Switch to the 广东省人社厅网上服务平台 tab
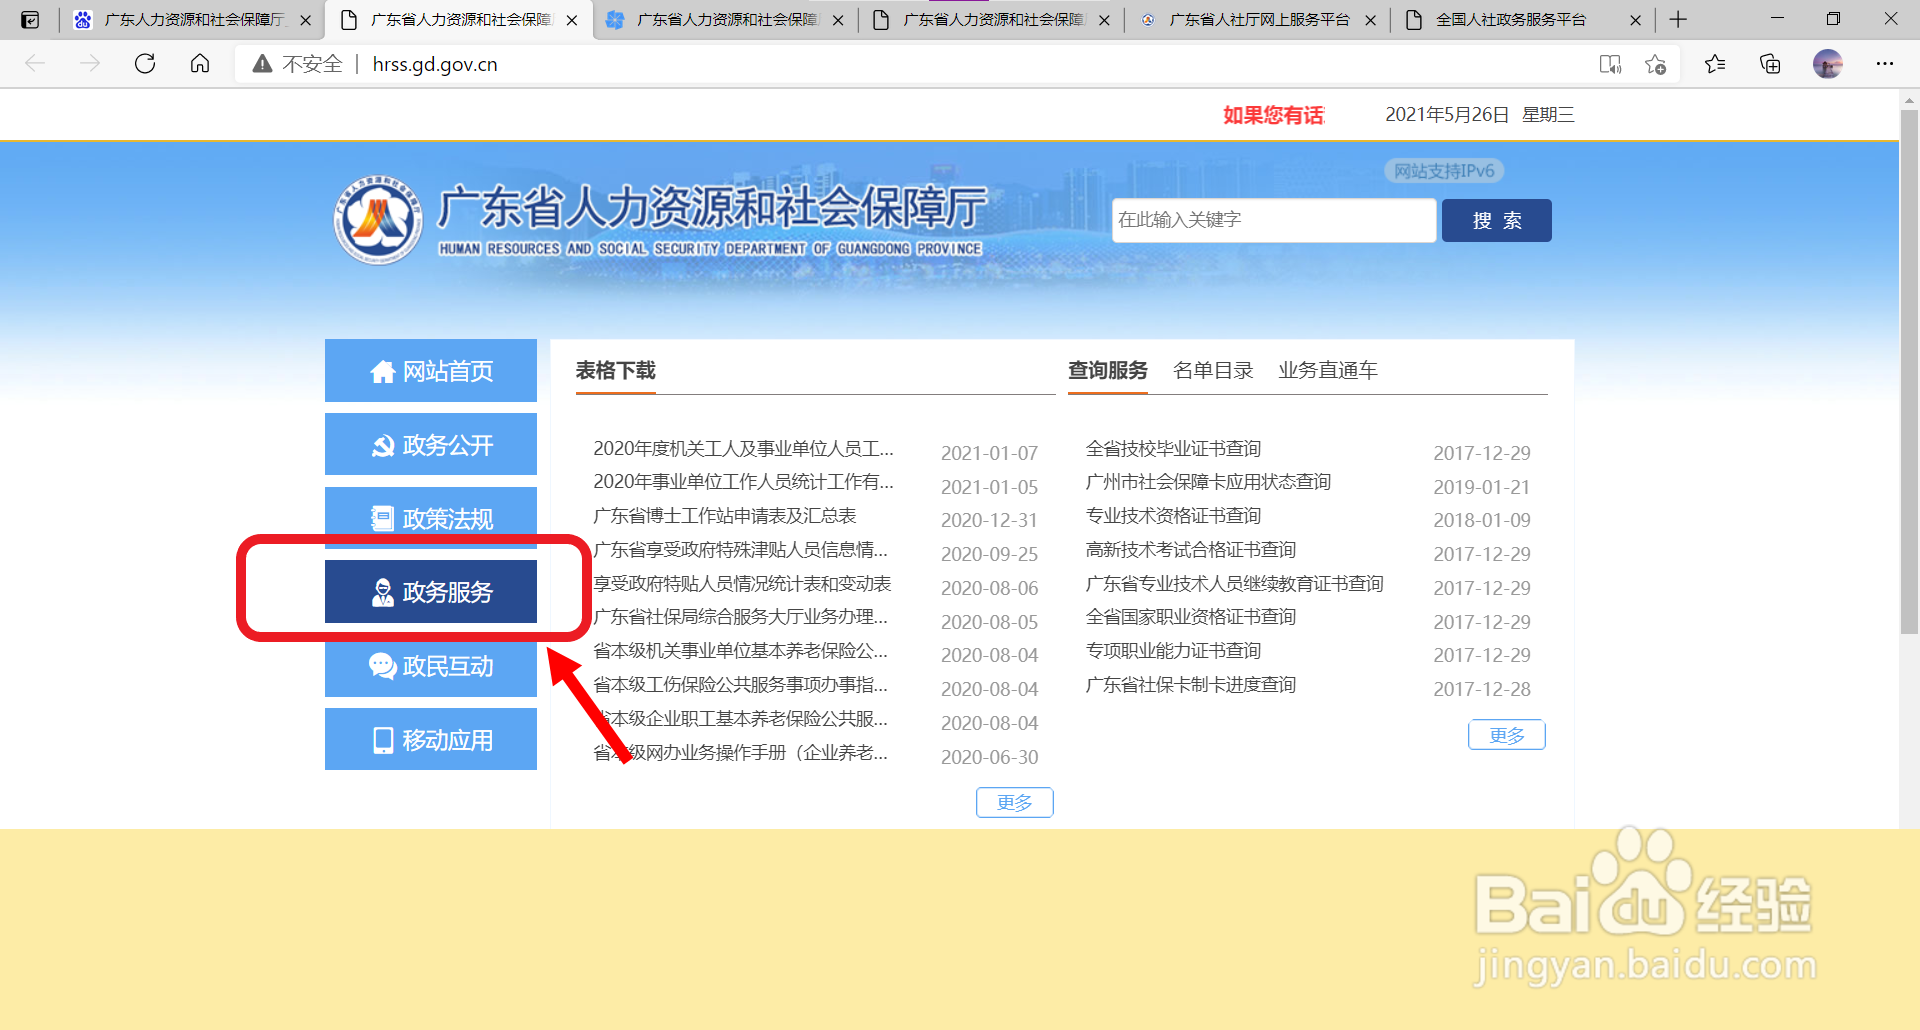Viewport: 1920px width, 1030px height. [x=1258, y=20]
